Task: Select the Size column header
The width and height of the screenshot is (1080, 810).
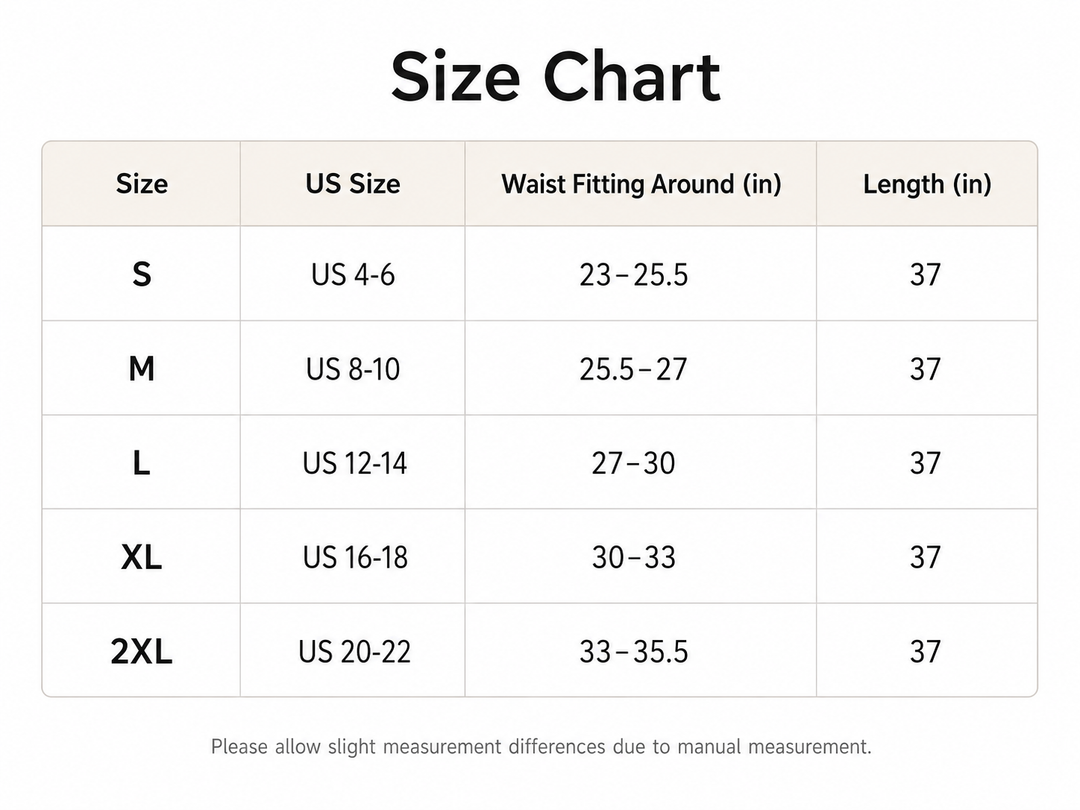Action: 142,184
